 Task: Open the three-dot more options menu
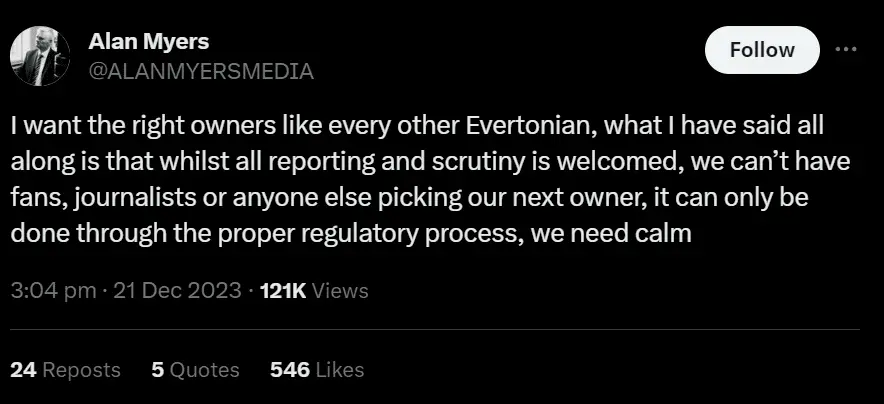coord(846,49)
